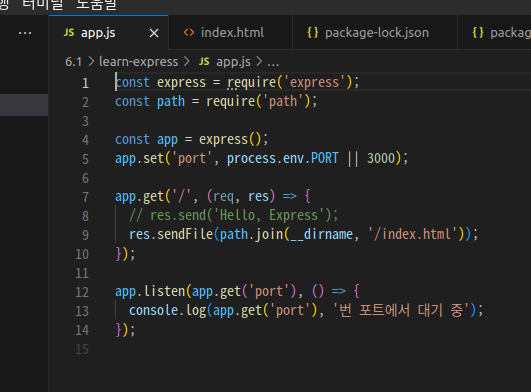The image size is (531, 392).
Task: Click line number 9 in the gutter
Action: [x=85, y=235]
